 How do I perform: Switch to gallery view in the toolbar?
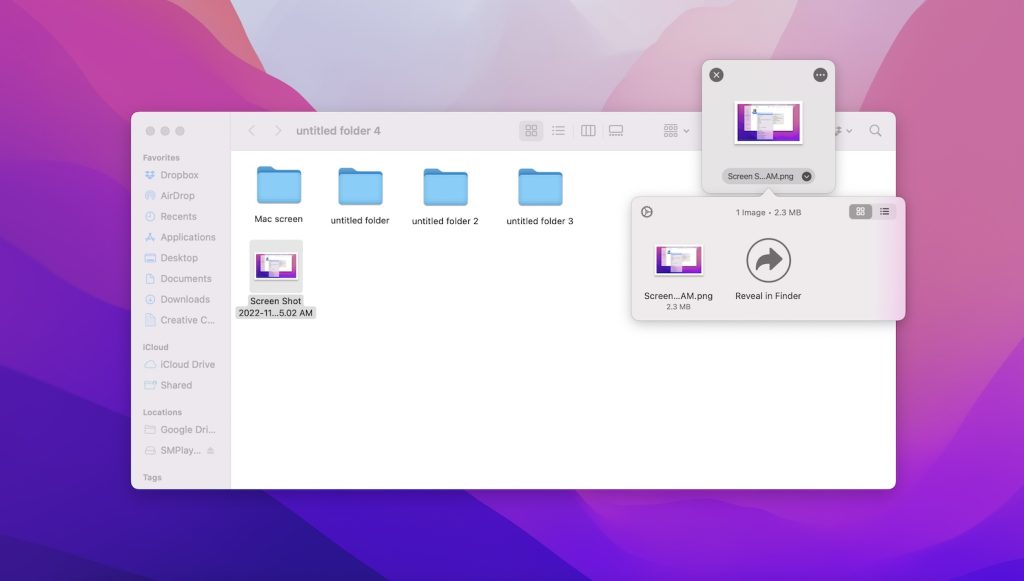coord(613,130)
